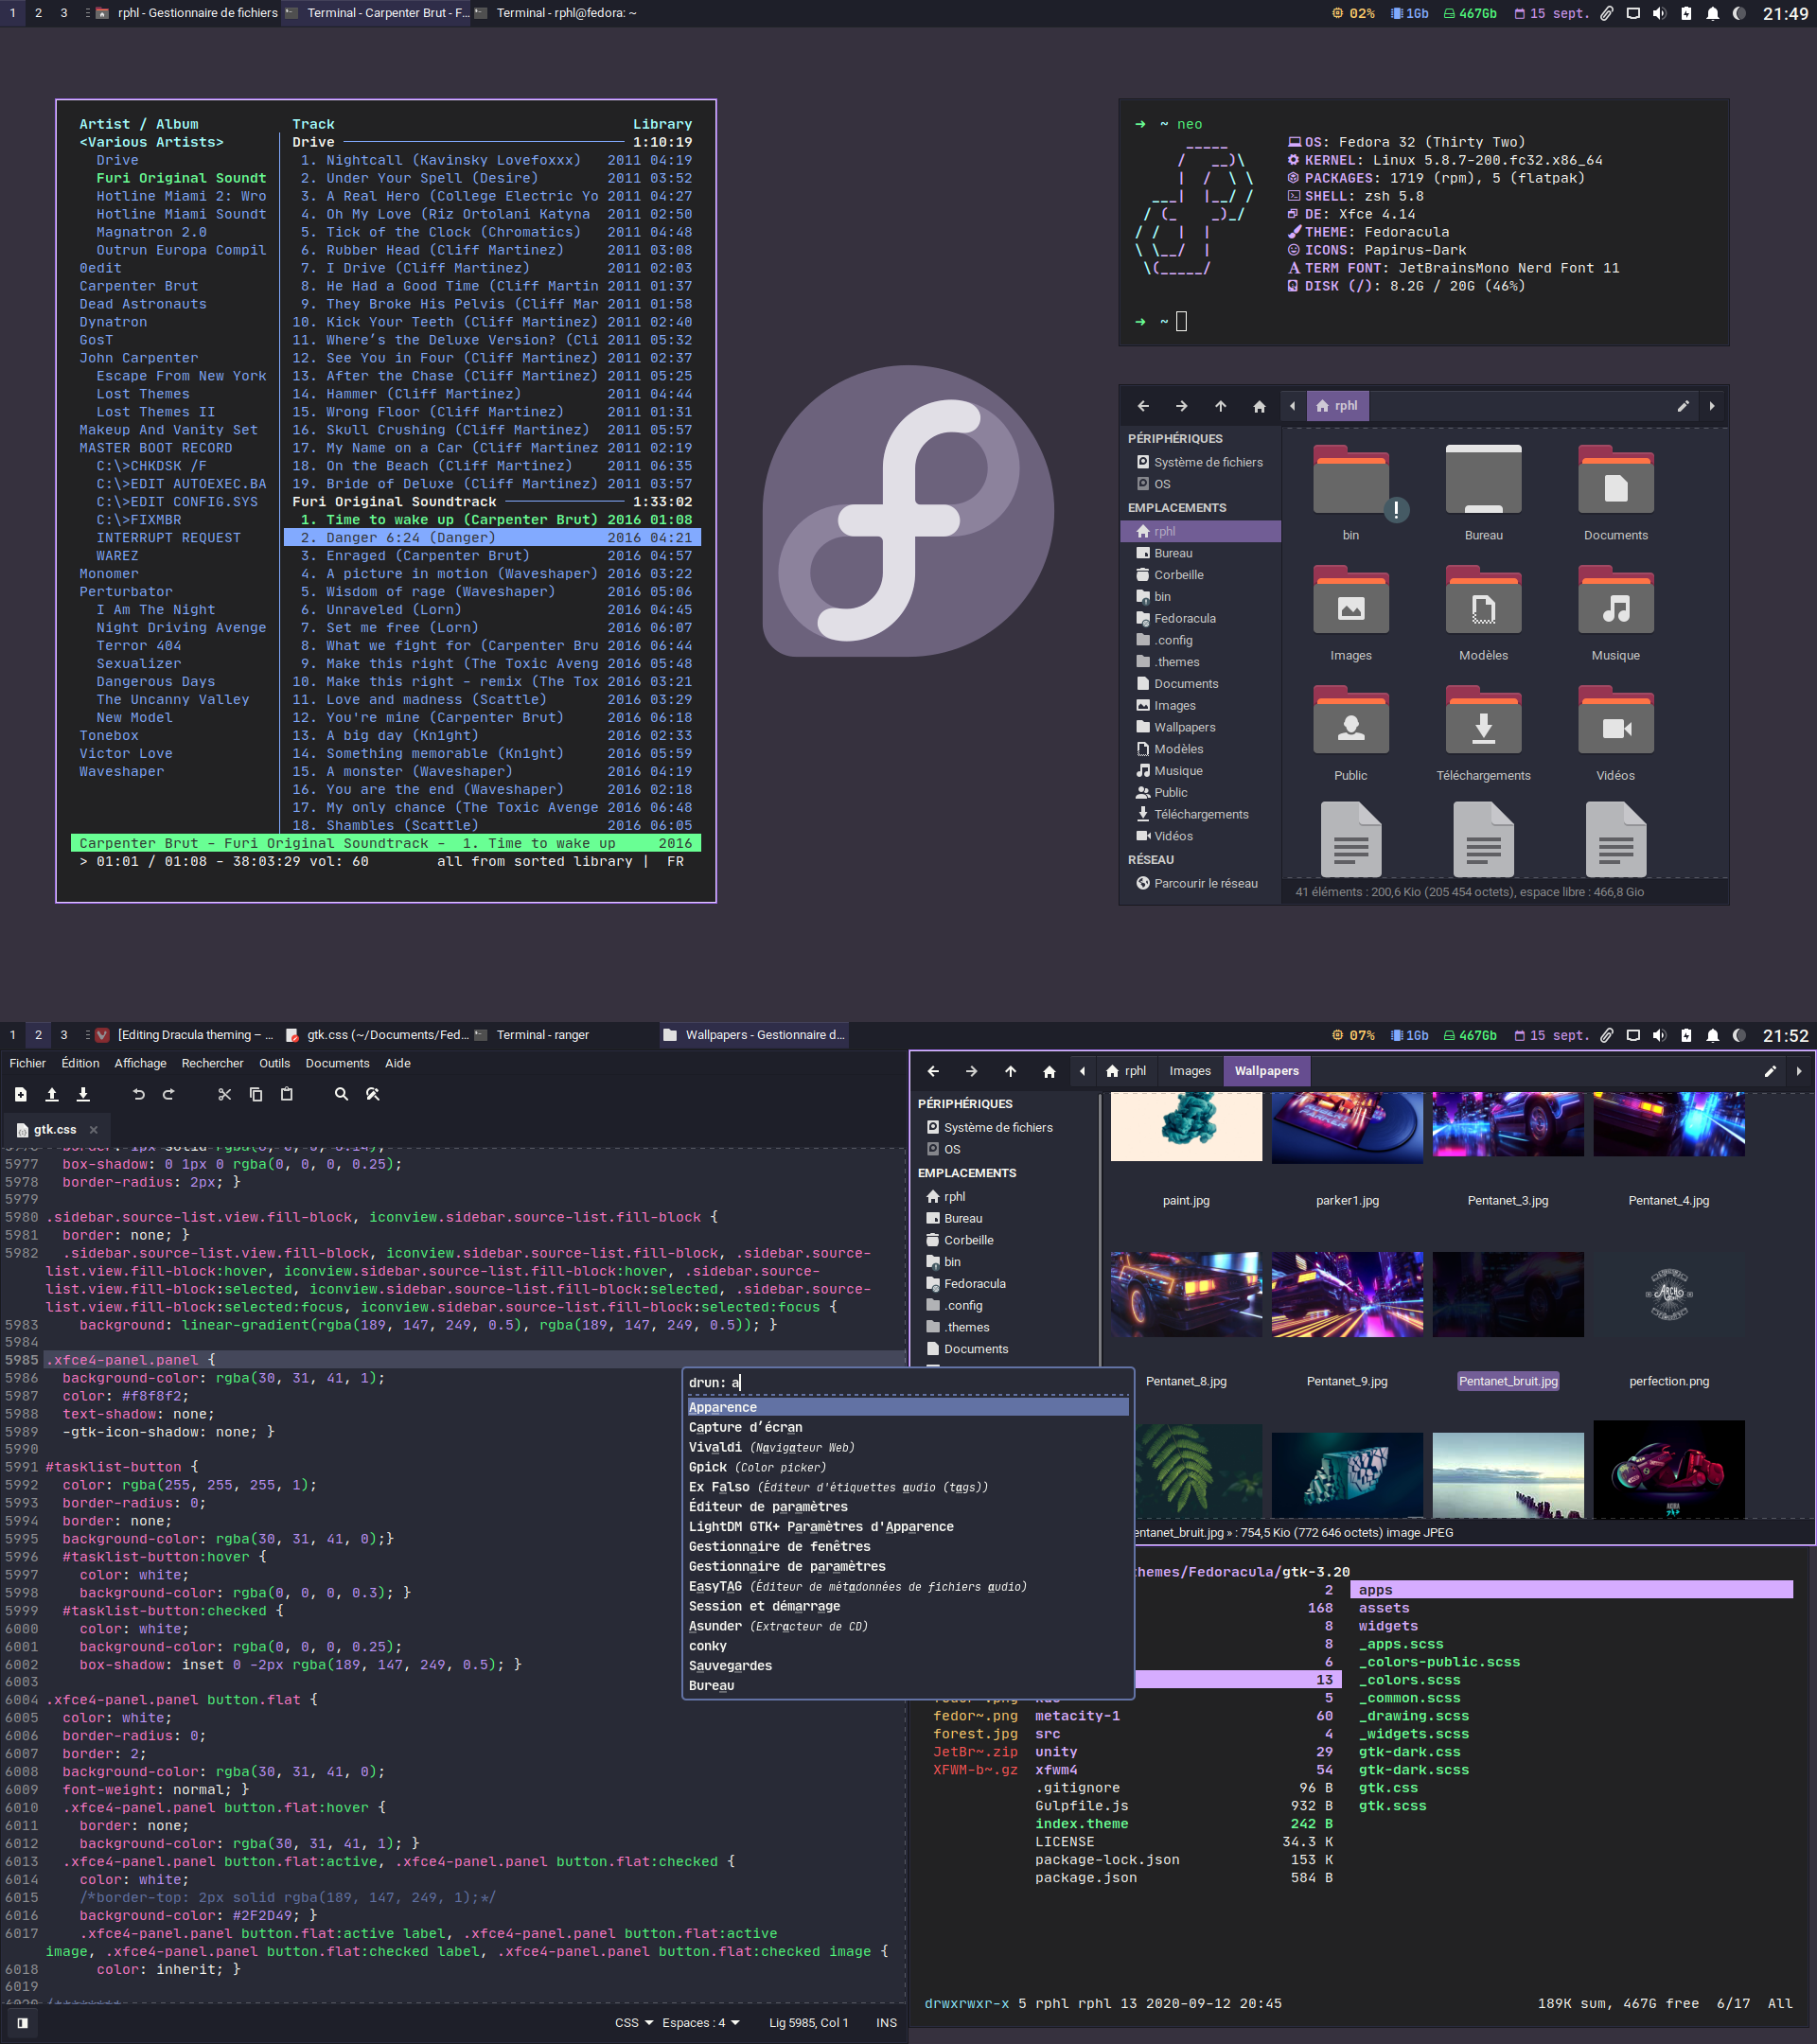Image resolution: width=1817 pixels, height=2044 pixels.
Task: Toggle INS overwrite mode in status bar
Action: [886, 2022]
